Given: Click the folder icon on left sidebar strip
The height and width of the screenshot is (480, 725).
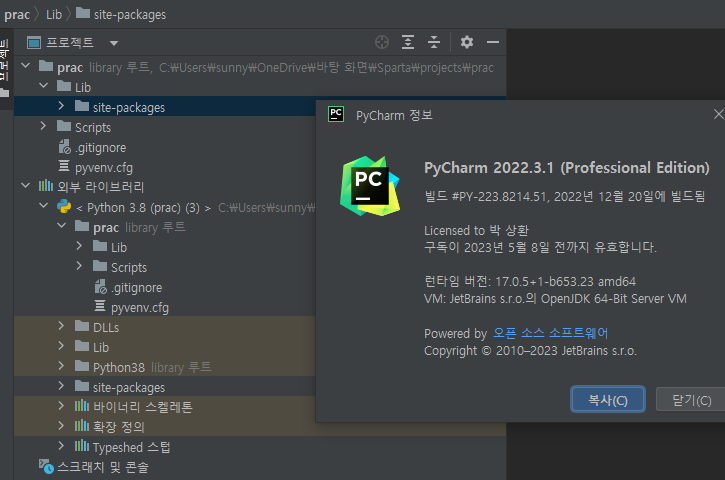Looking at the screenshot, I should tap(5, 92).
